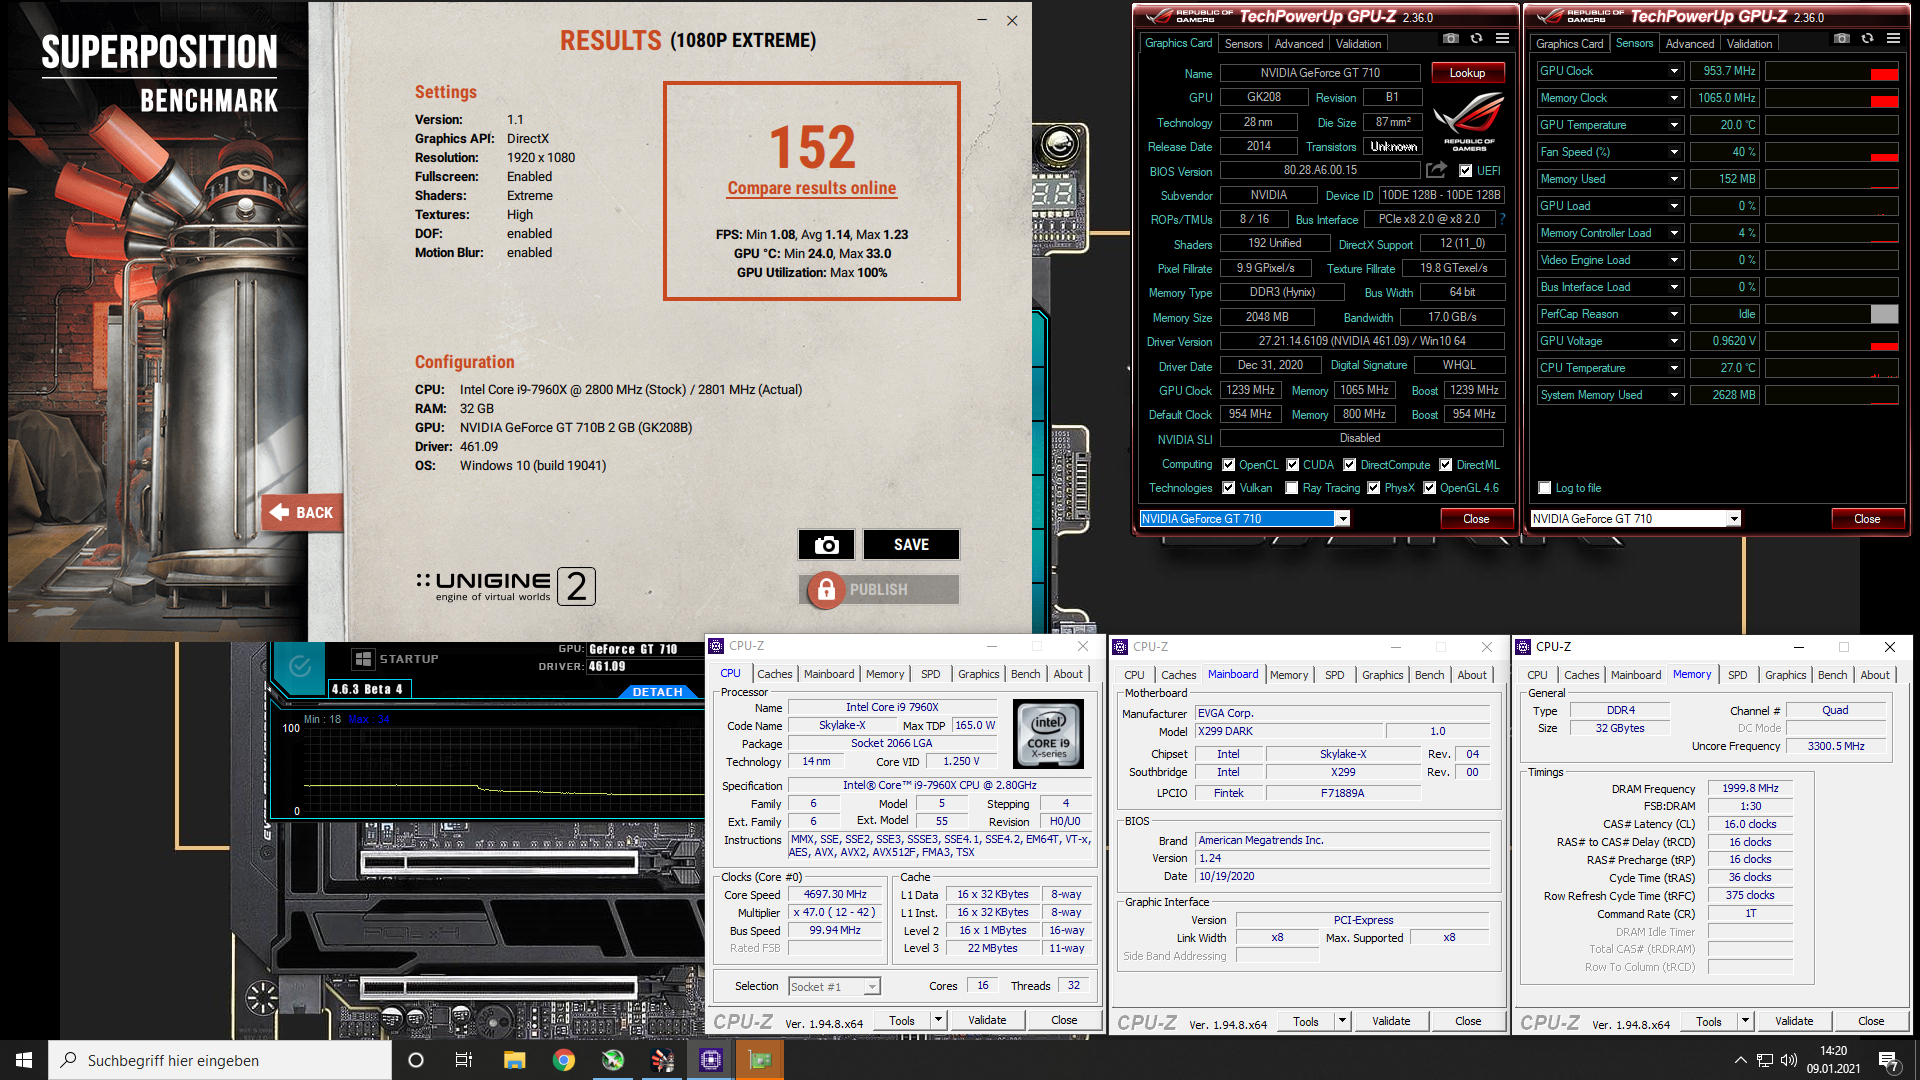The image size is (1920, 1080).
Task: Open the CPU-Z taskbar icon
Action: (x=711, y=1060)
